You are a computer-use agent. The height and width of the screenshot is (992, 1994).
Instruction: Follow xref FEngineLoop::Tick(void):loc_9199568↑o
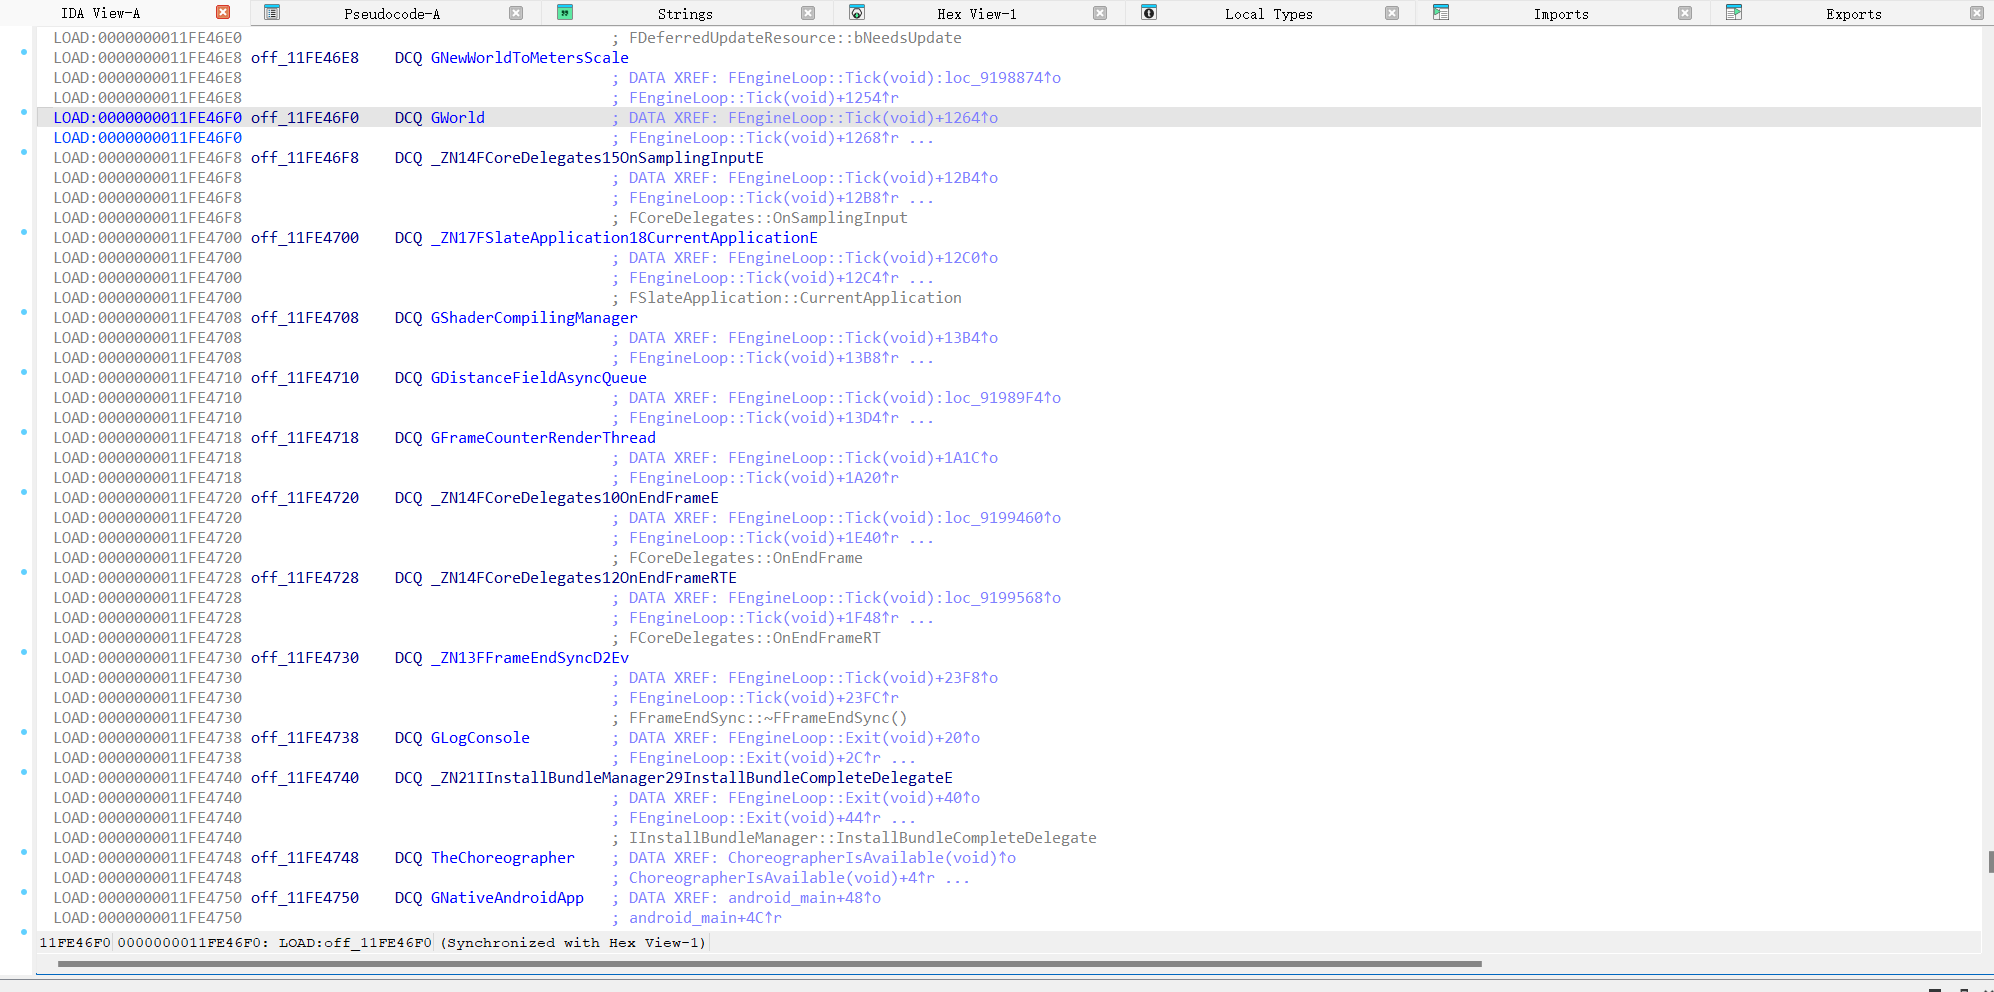coord(894,598)
